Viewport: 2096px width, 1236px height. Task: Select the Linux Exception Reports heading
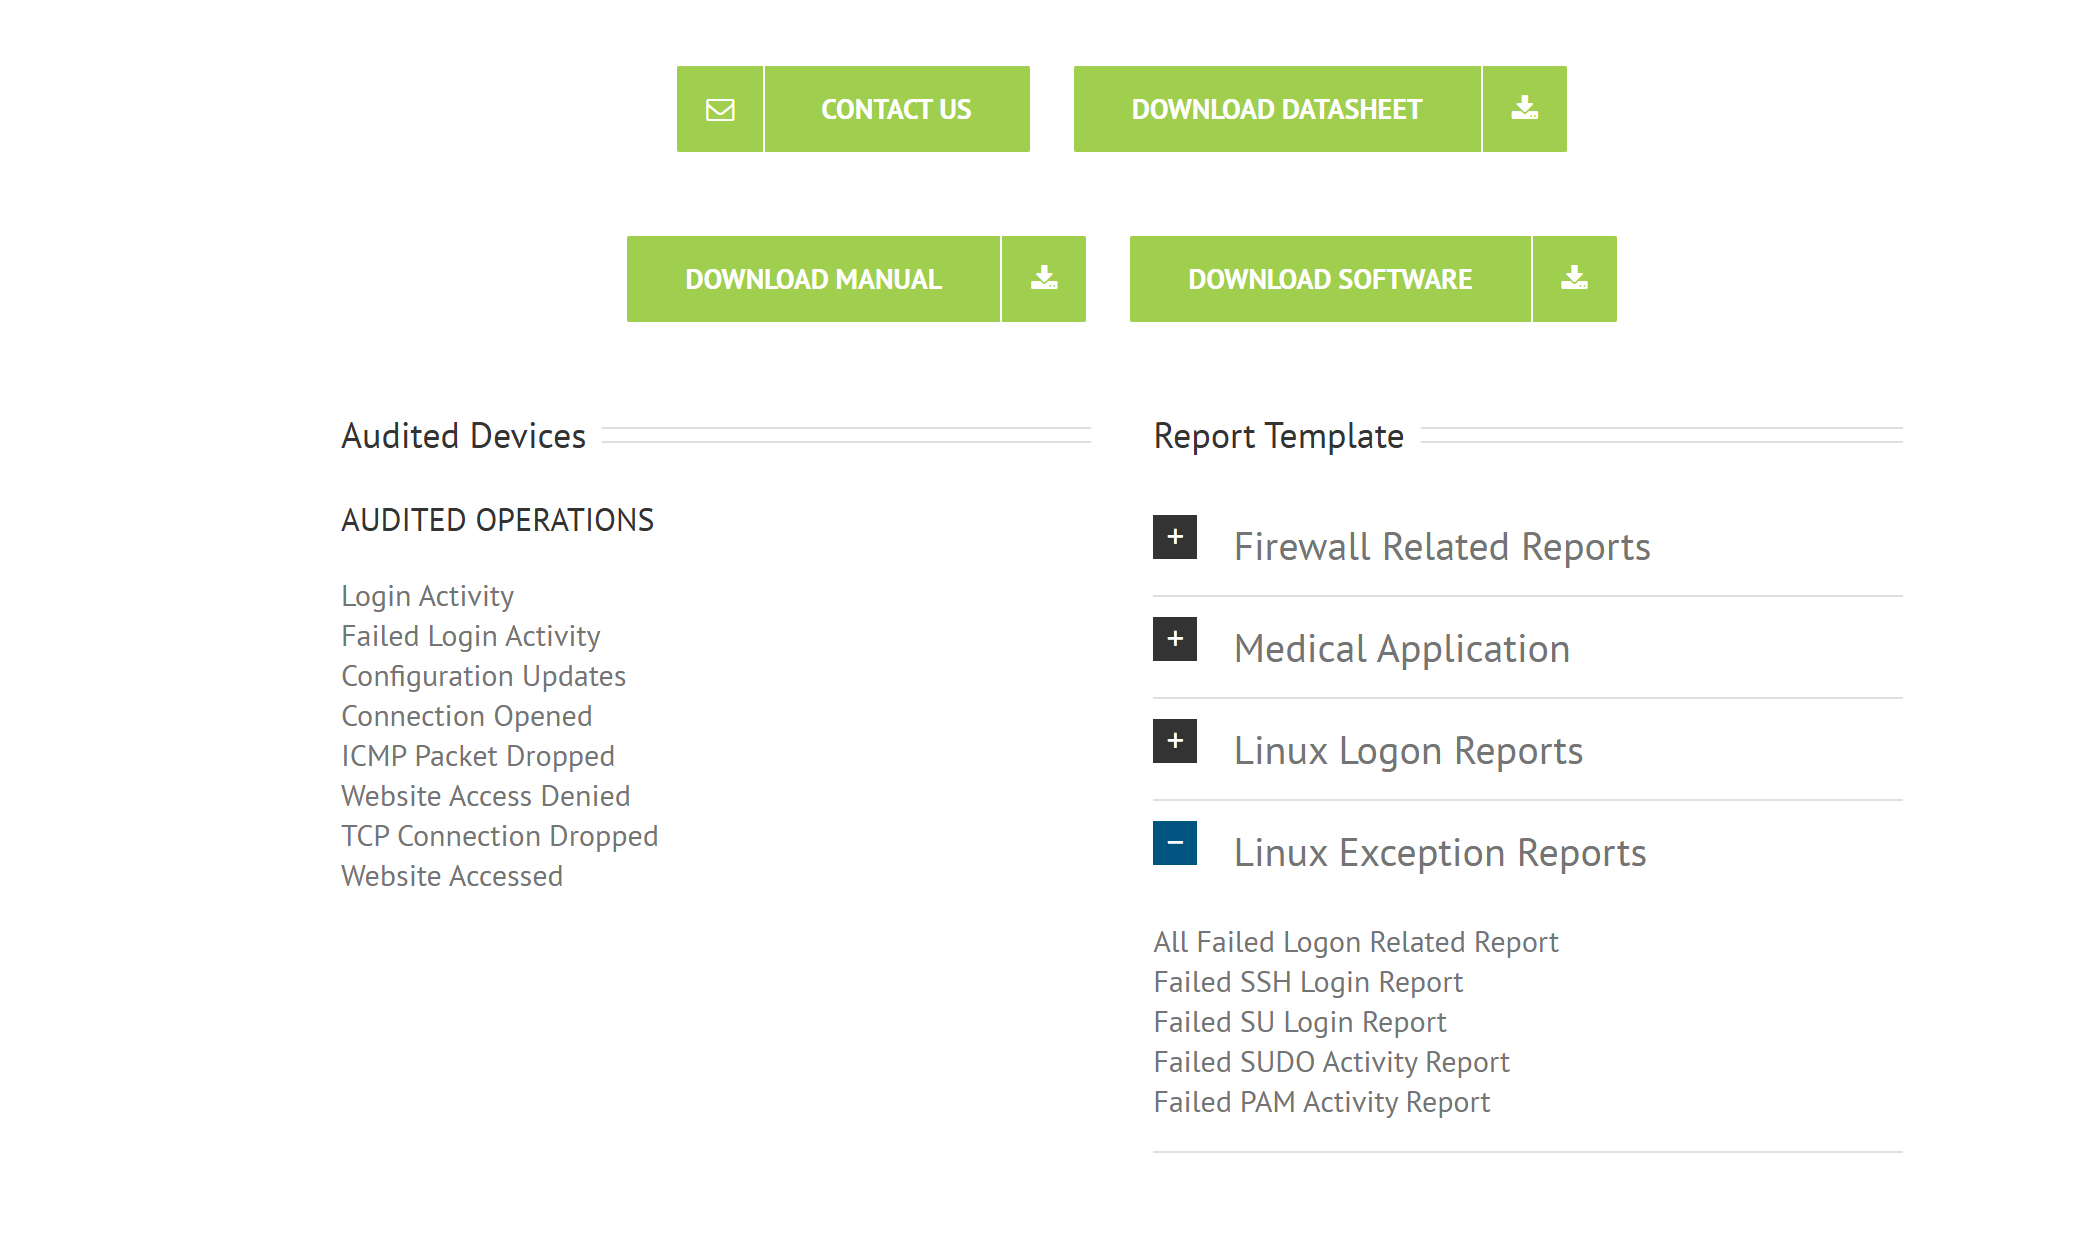[1440, 853]
